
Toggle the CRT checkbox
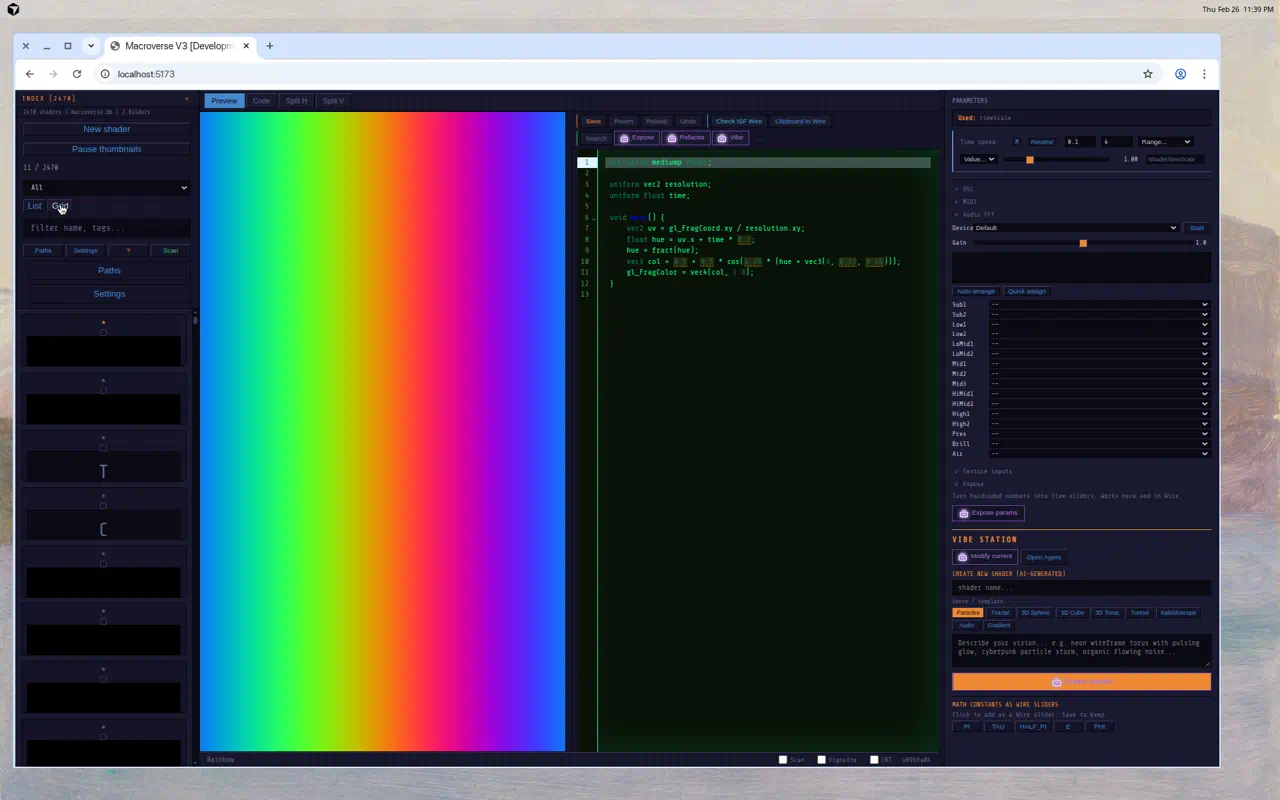click(x=873, y=760)
